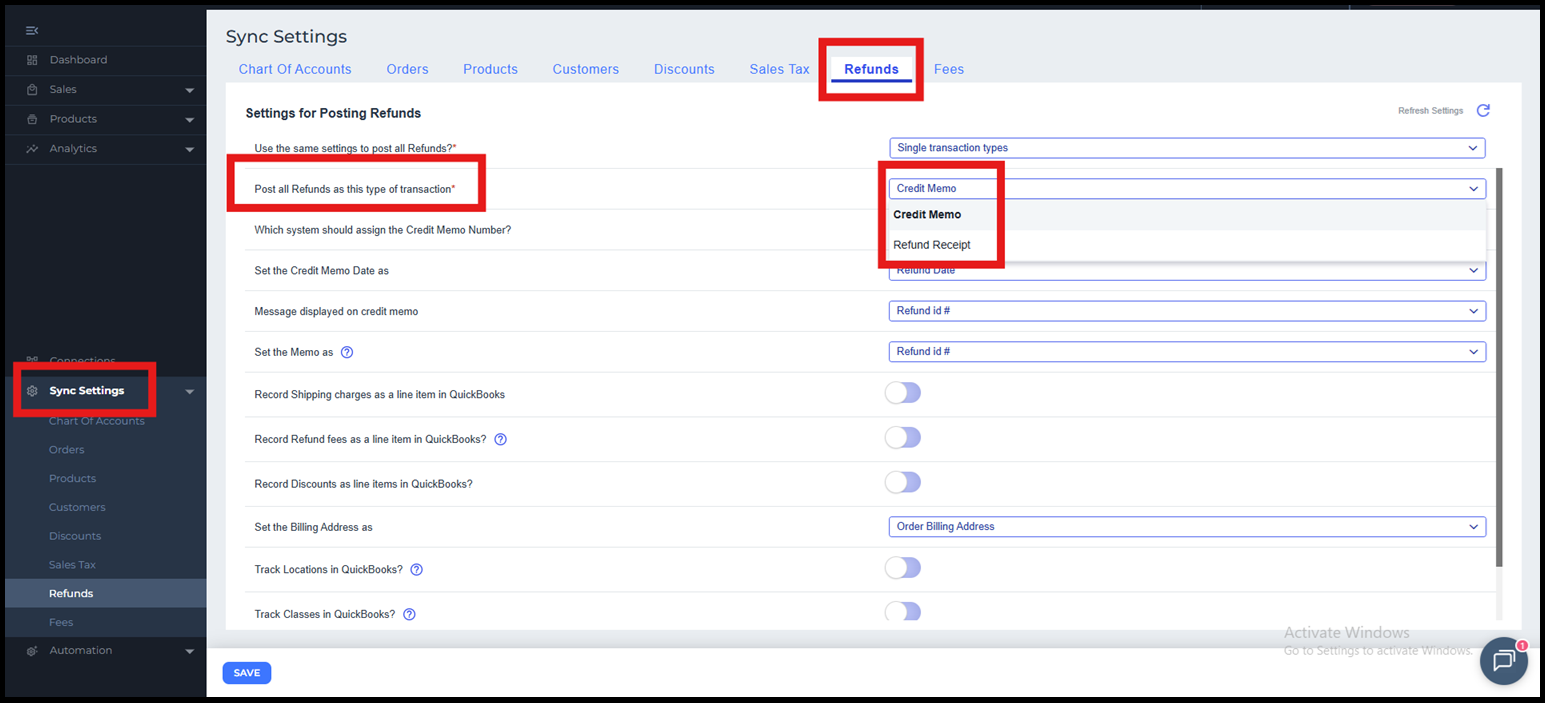Click help icon beside Track Locations in QuickBooks
This screenshot has width=1545, height=703.
[417, 570]
